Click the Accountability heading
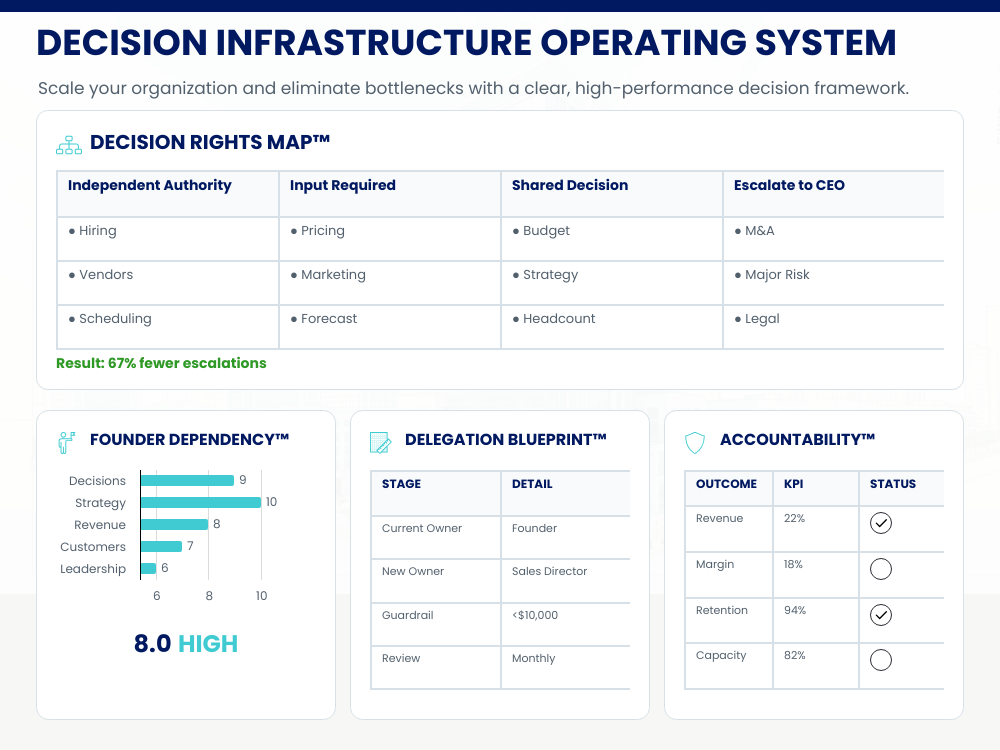 click(797, 439)
